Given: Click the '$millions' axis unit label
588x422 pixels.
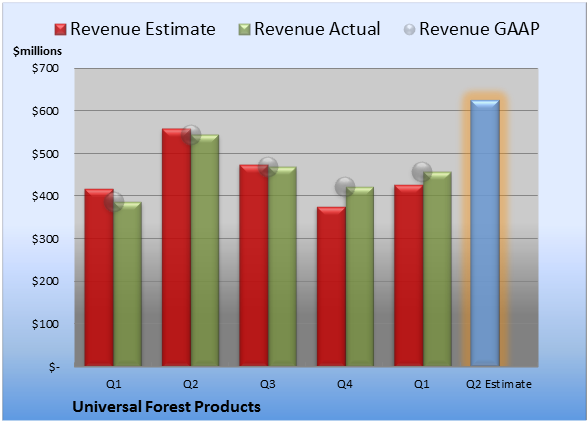Looking at the screenshot, I should tap(37, 51).
